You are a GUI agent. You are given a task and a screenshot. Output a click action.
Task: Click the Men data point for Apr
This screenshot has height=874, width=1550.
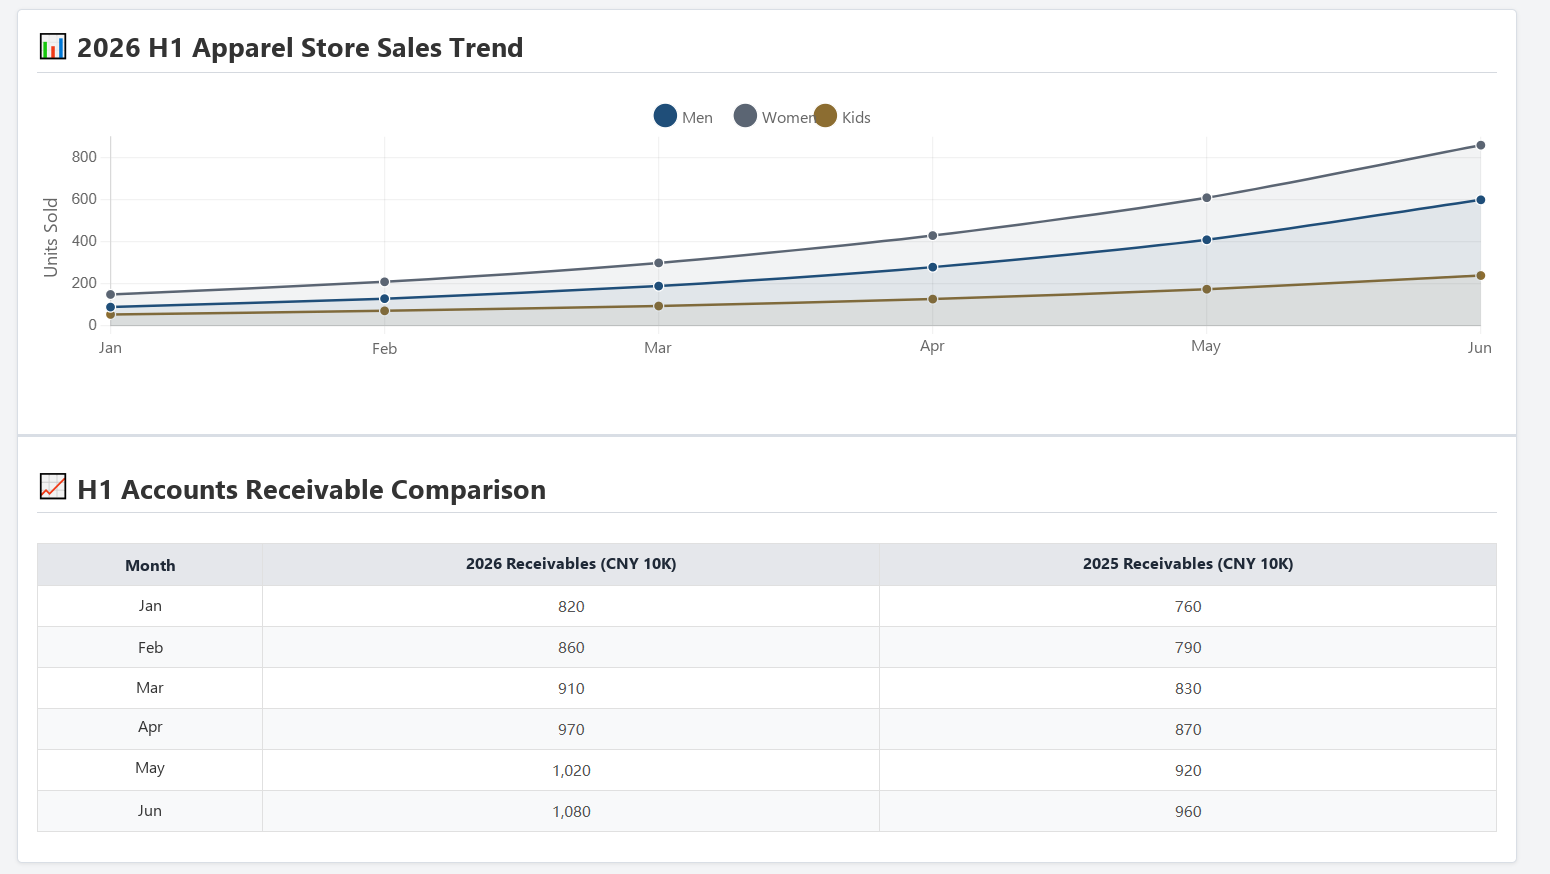tap(932, 267)
